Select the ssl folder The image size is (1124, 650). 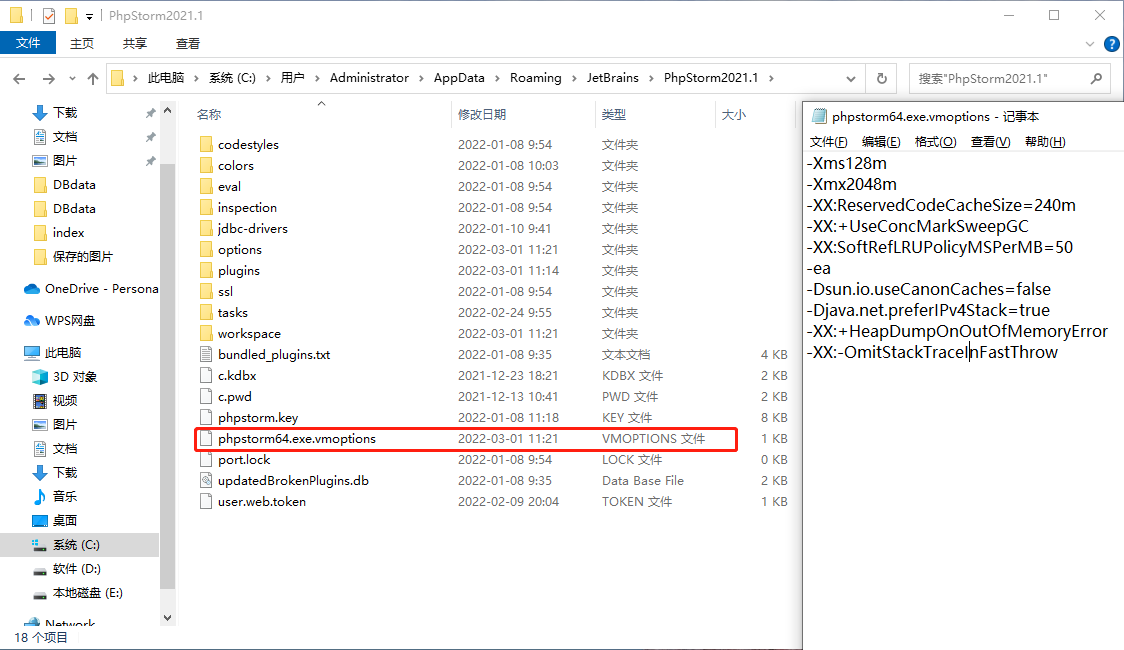click(x=225, y=292)
